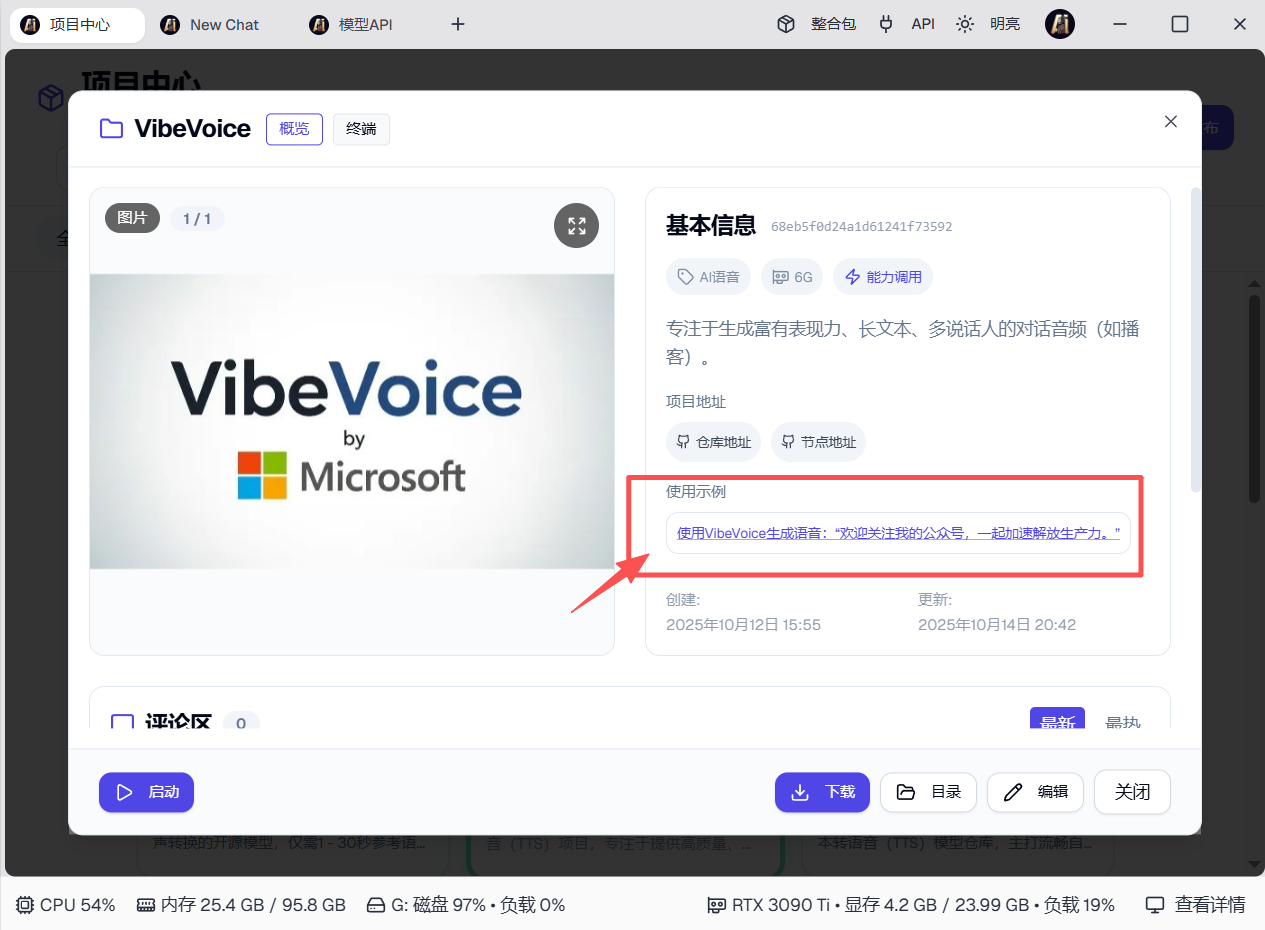Screen dimensions: 1265x930
Task: Open the 仓库地址 GitHub link
Action: tap(714, 442)
